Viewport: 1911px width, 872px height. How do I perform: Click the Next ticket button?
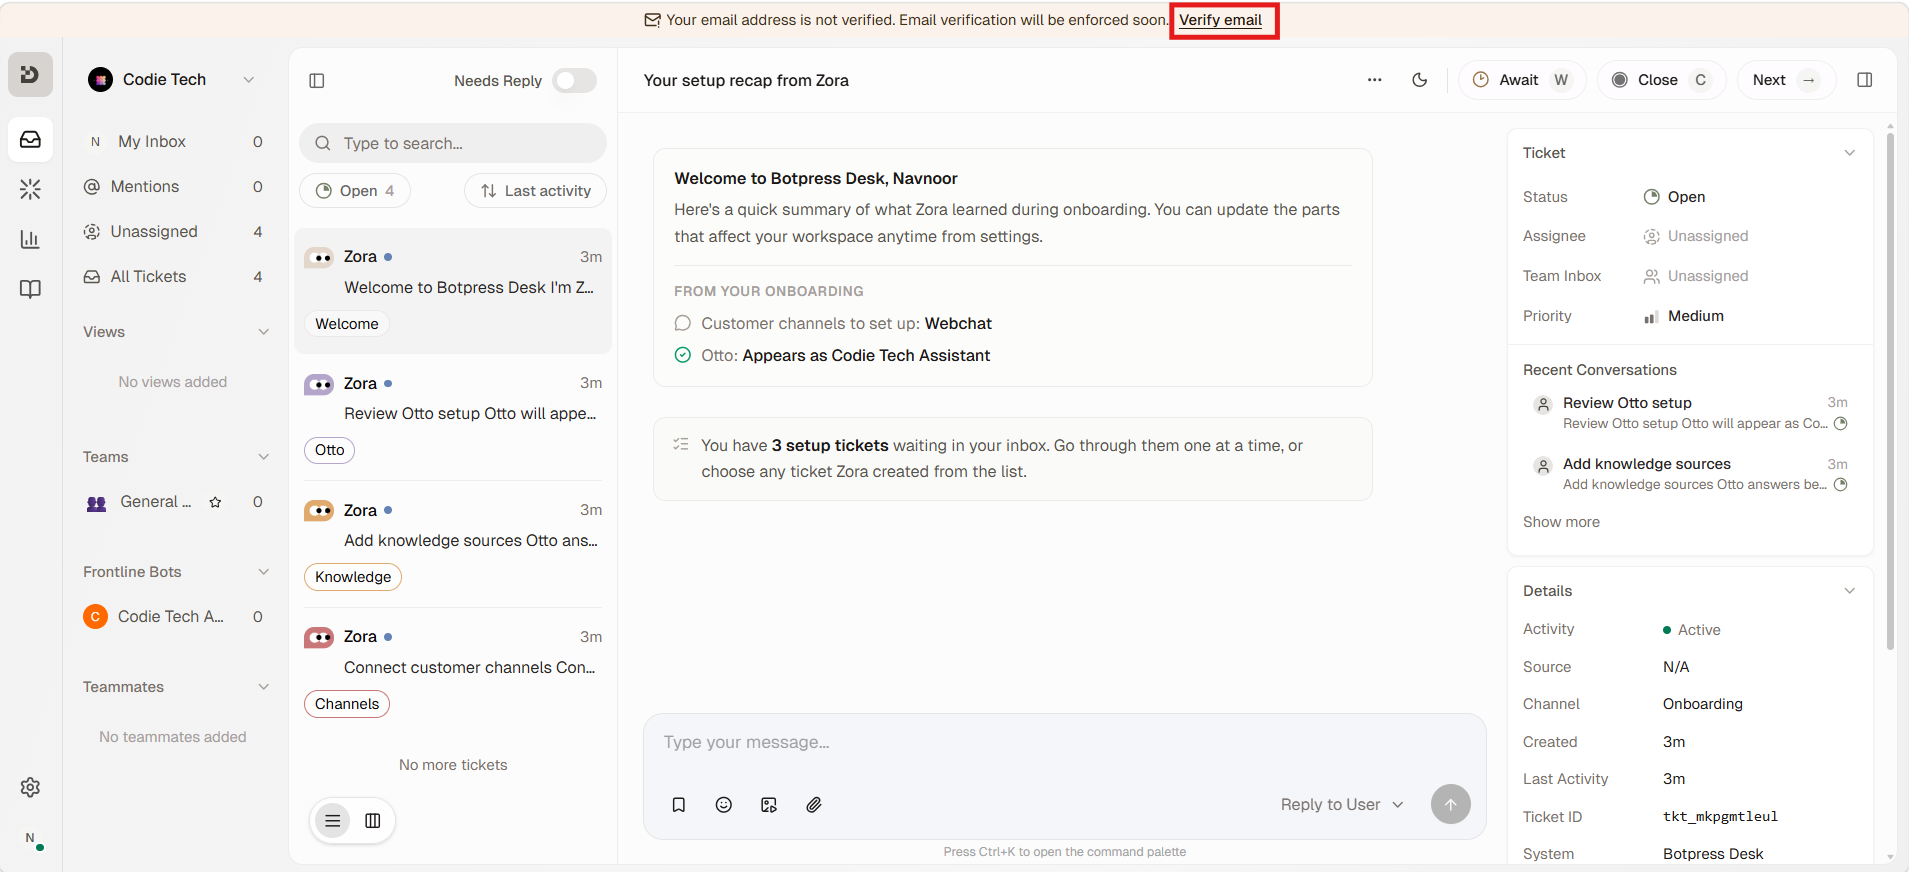pyautogui.click(x=1786, y=80)
